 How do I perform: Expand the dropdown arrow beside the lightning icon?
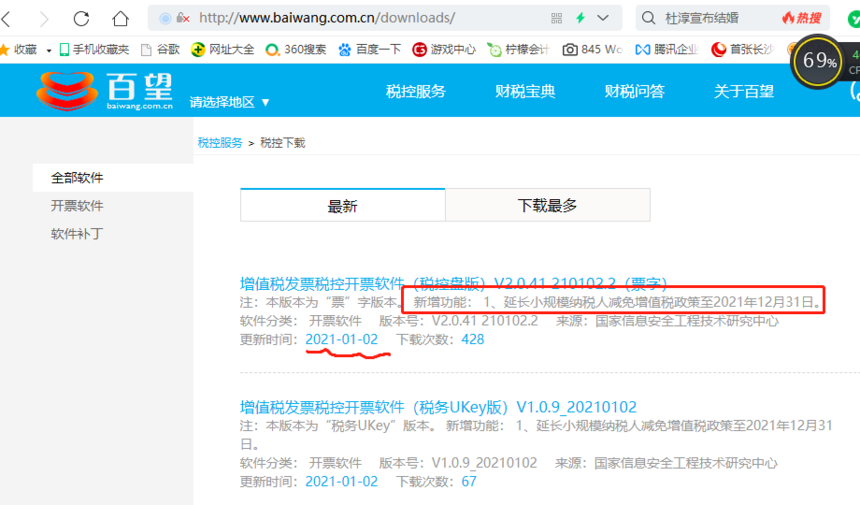(x=603, y=18)
